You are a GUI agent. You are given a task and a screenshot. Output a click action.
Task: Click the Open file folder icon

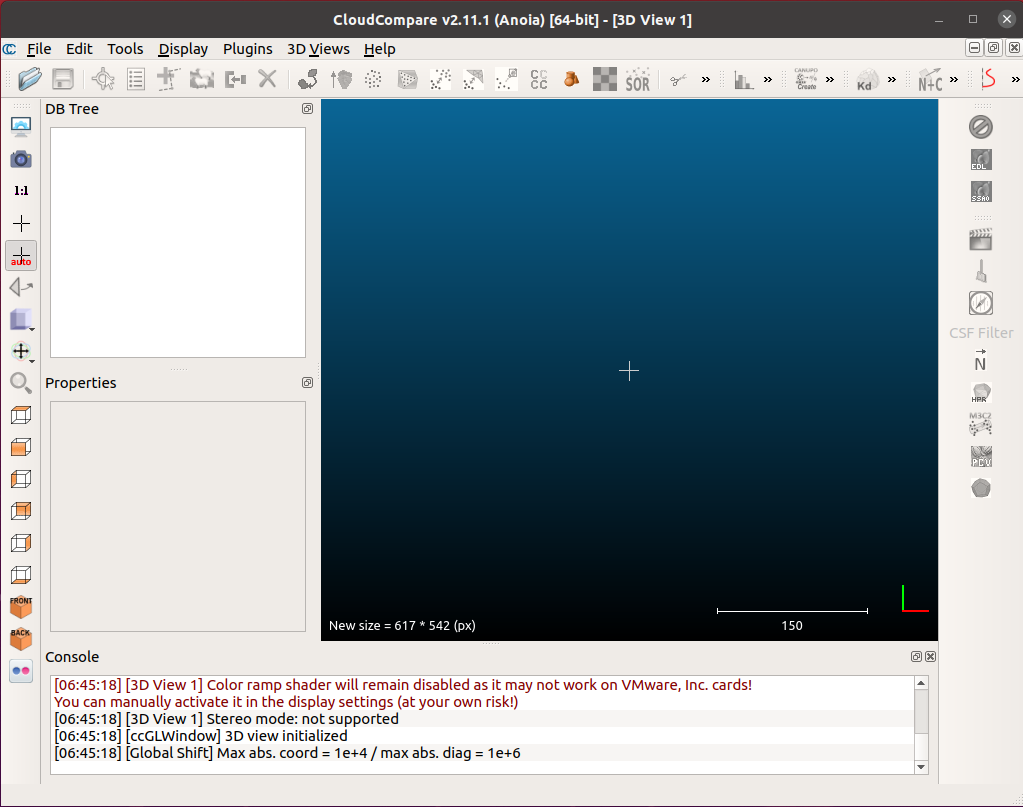point(30,80)
